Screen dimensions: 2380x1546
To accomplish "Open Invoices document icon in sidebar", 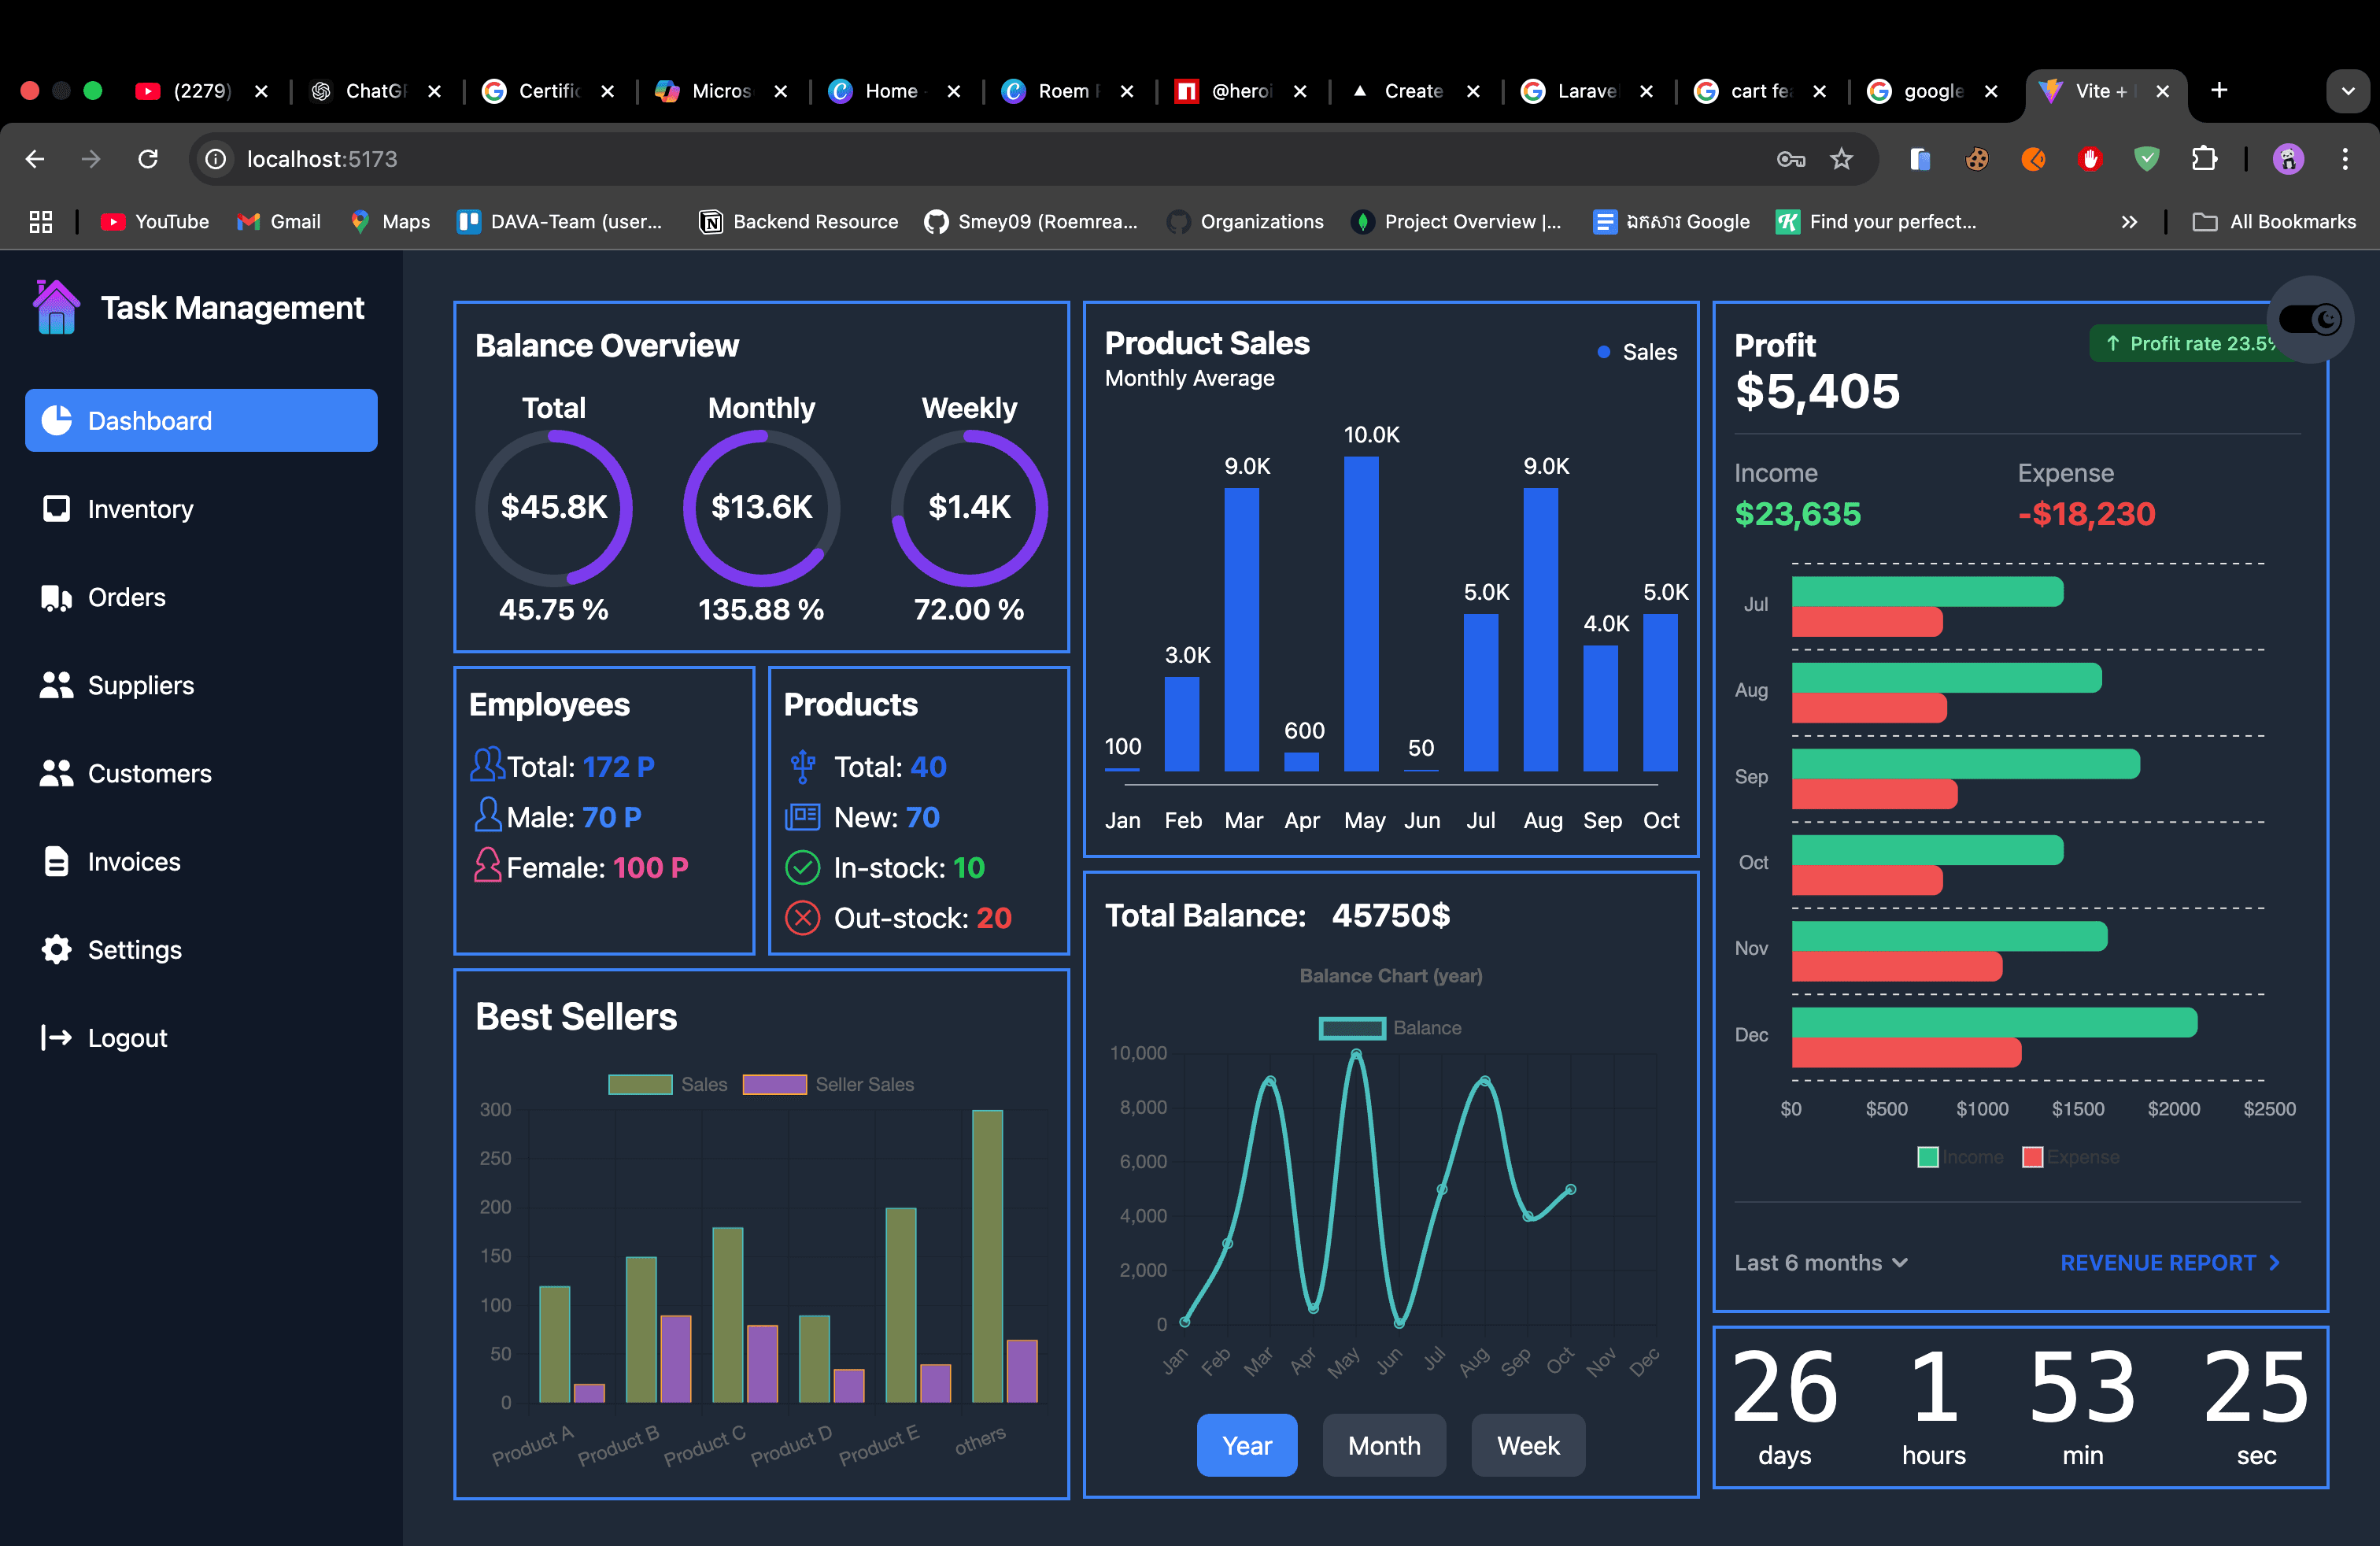I will pos(56,861).
